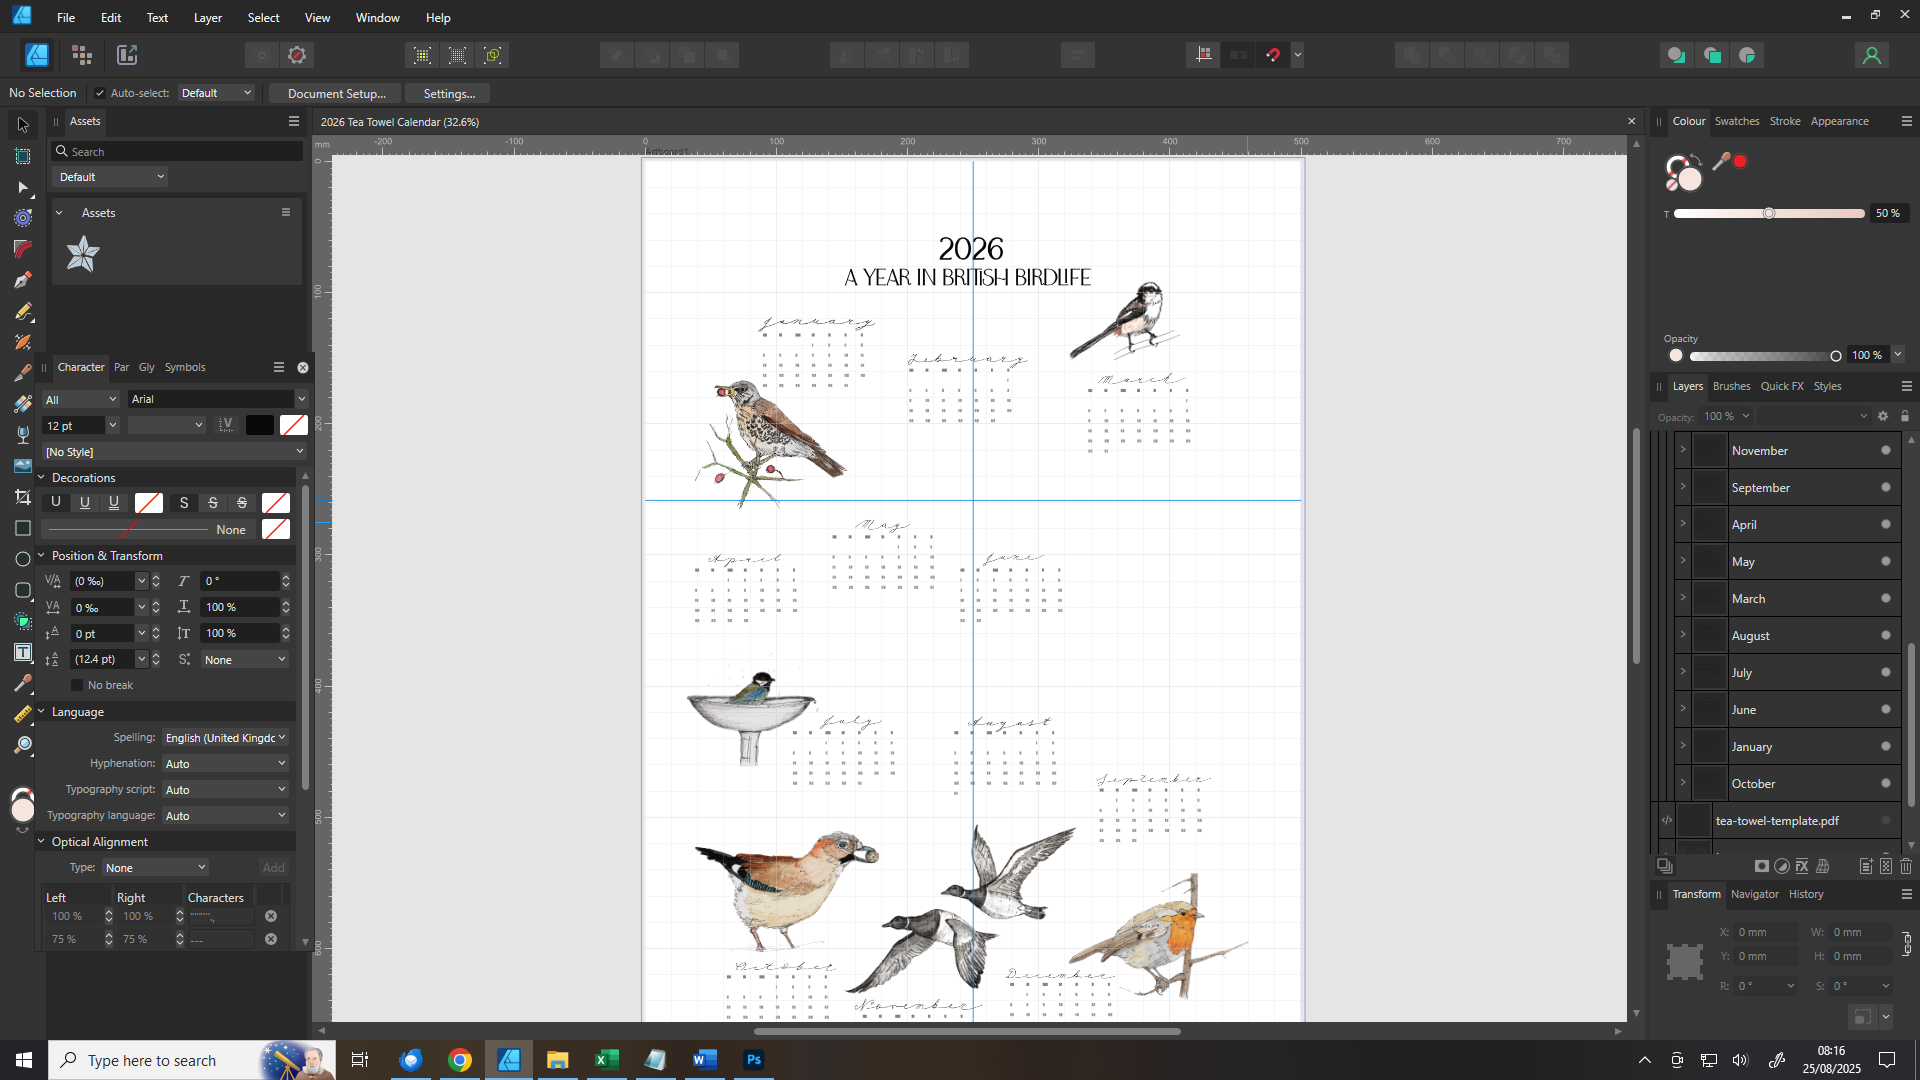Click the Settings button
This screenshot has width=1920, height=1080.
tap(448, 93)
